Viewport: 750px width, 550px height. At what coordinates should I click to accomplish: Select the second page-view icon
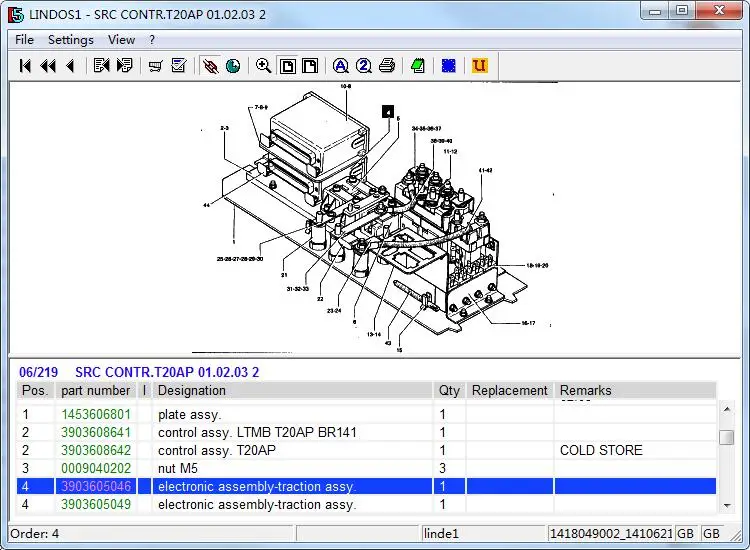click(x=310, y=66)
